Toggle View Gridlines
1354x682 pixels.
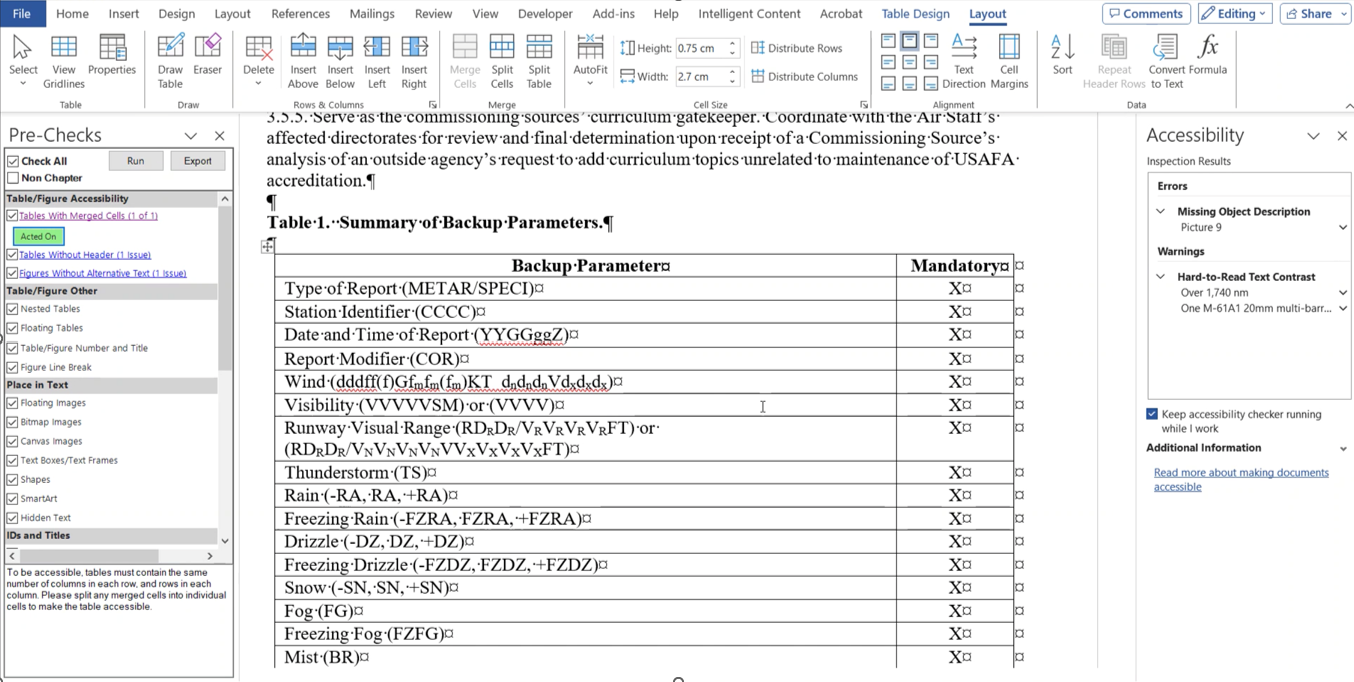64,60
